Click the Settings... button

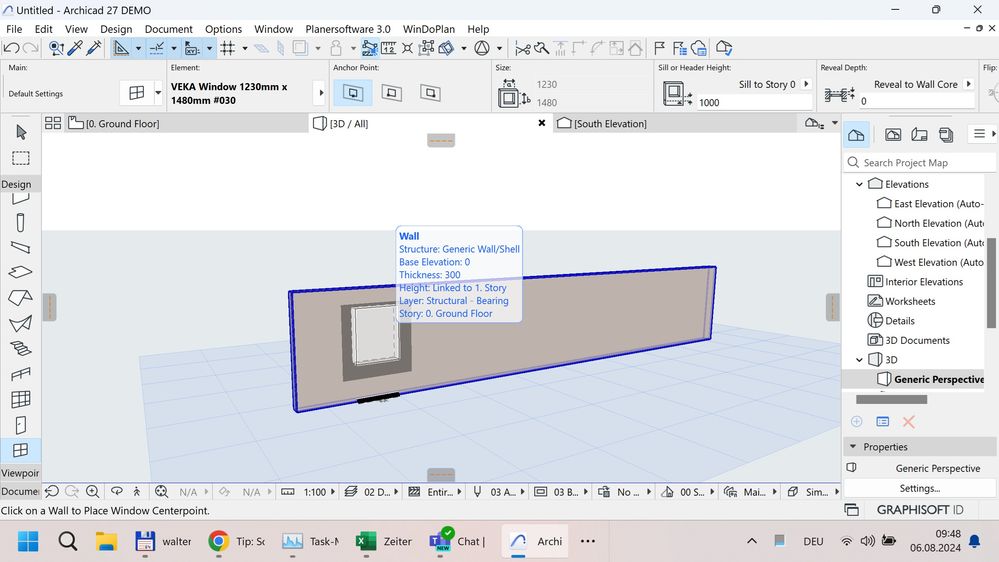click(x=919, y=488)
